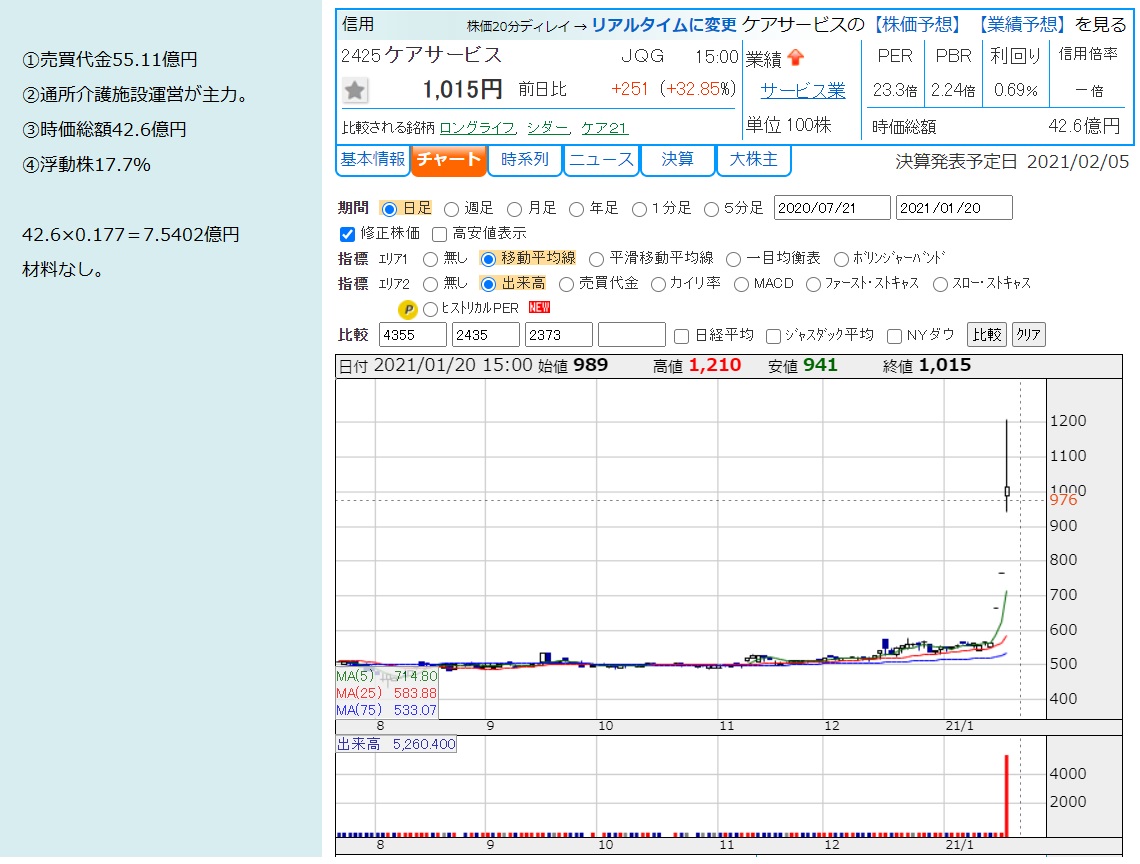Check the ジャスダック平均 comparison checkbox
The width and height of the screenshot is (1140, 864).
[774, 336]
